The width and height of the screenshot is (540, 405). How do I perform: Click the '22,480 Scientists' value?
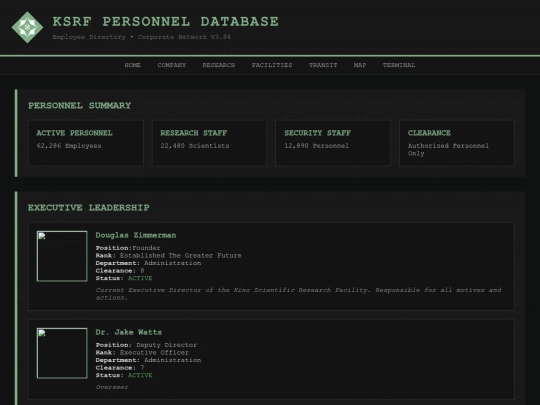point(195,146)
